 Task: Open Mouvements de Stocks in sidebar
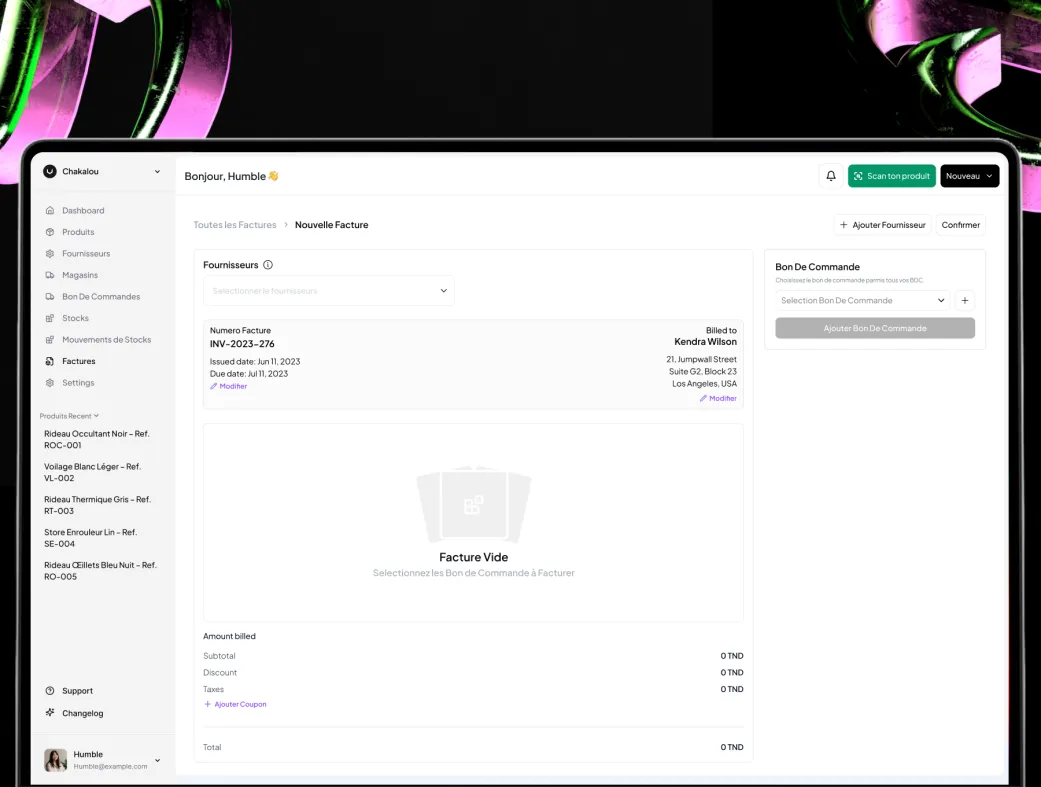[x=106, y=340]
